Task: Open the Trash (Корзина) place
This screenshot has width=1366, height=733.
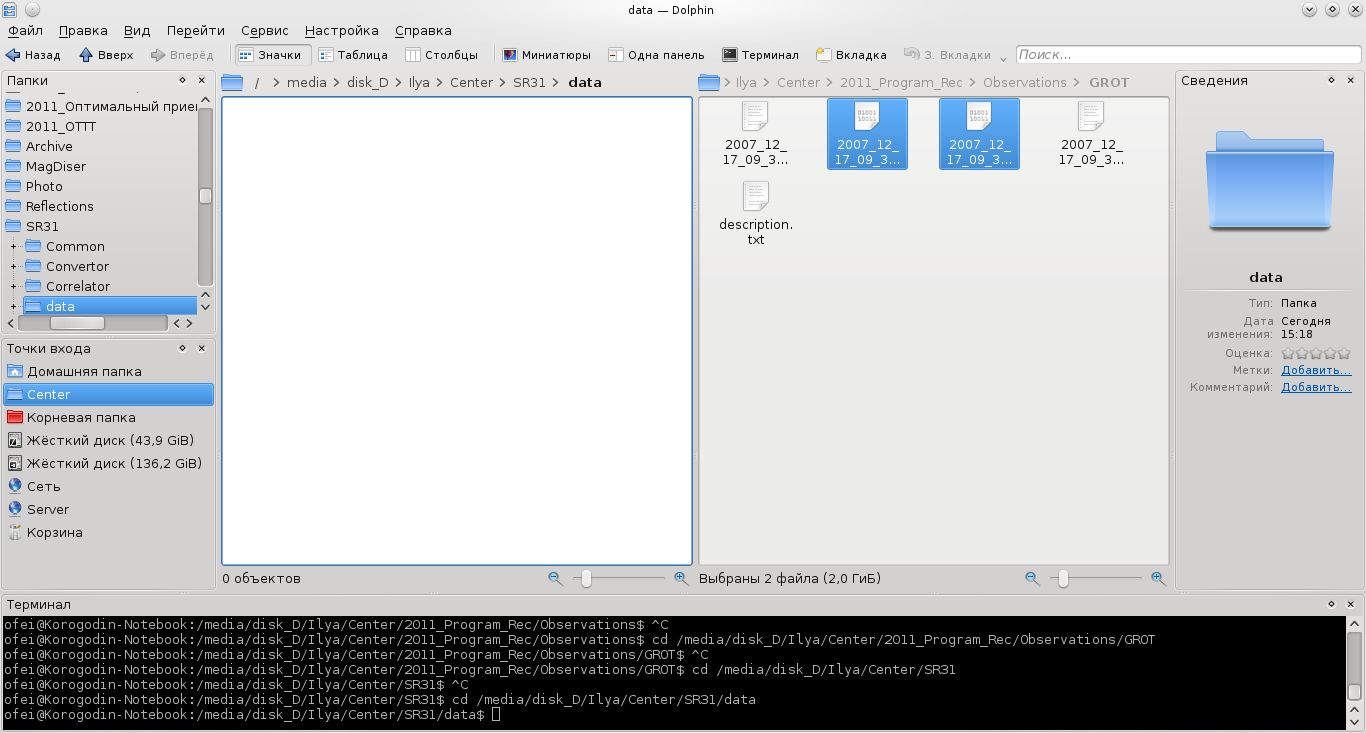Action: tap(15, 533)
